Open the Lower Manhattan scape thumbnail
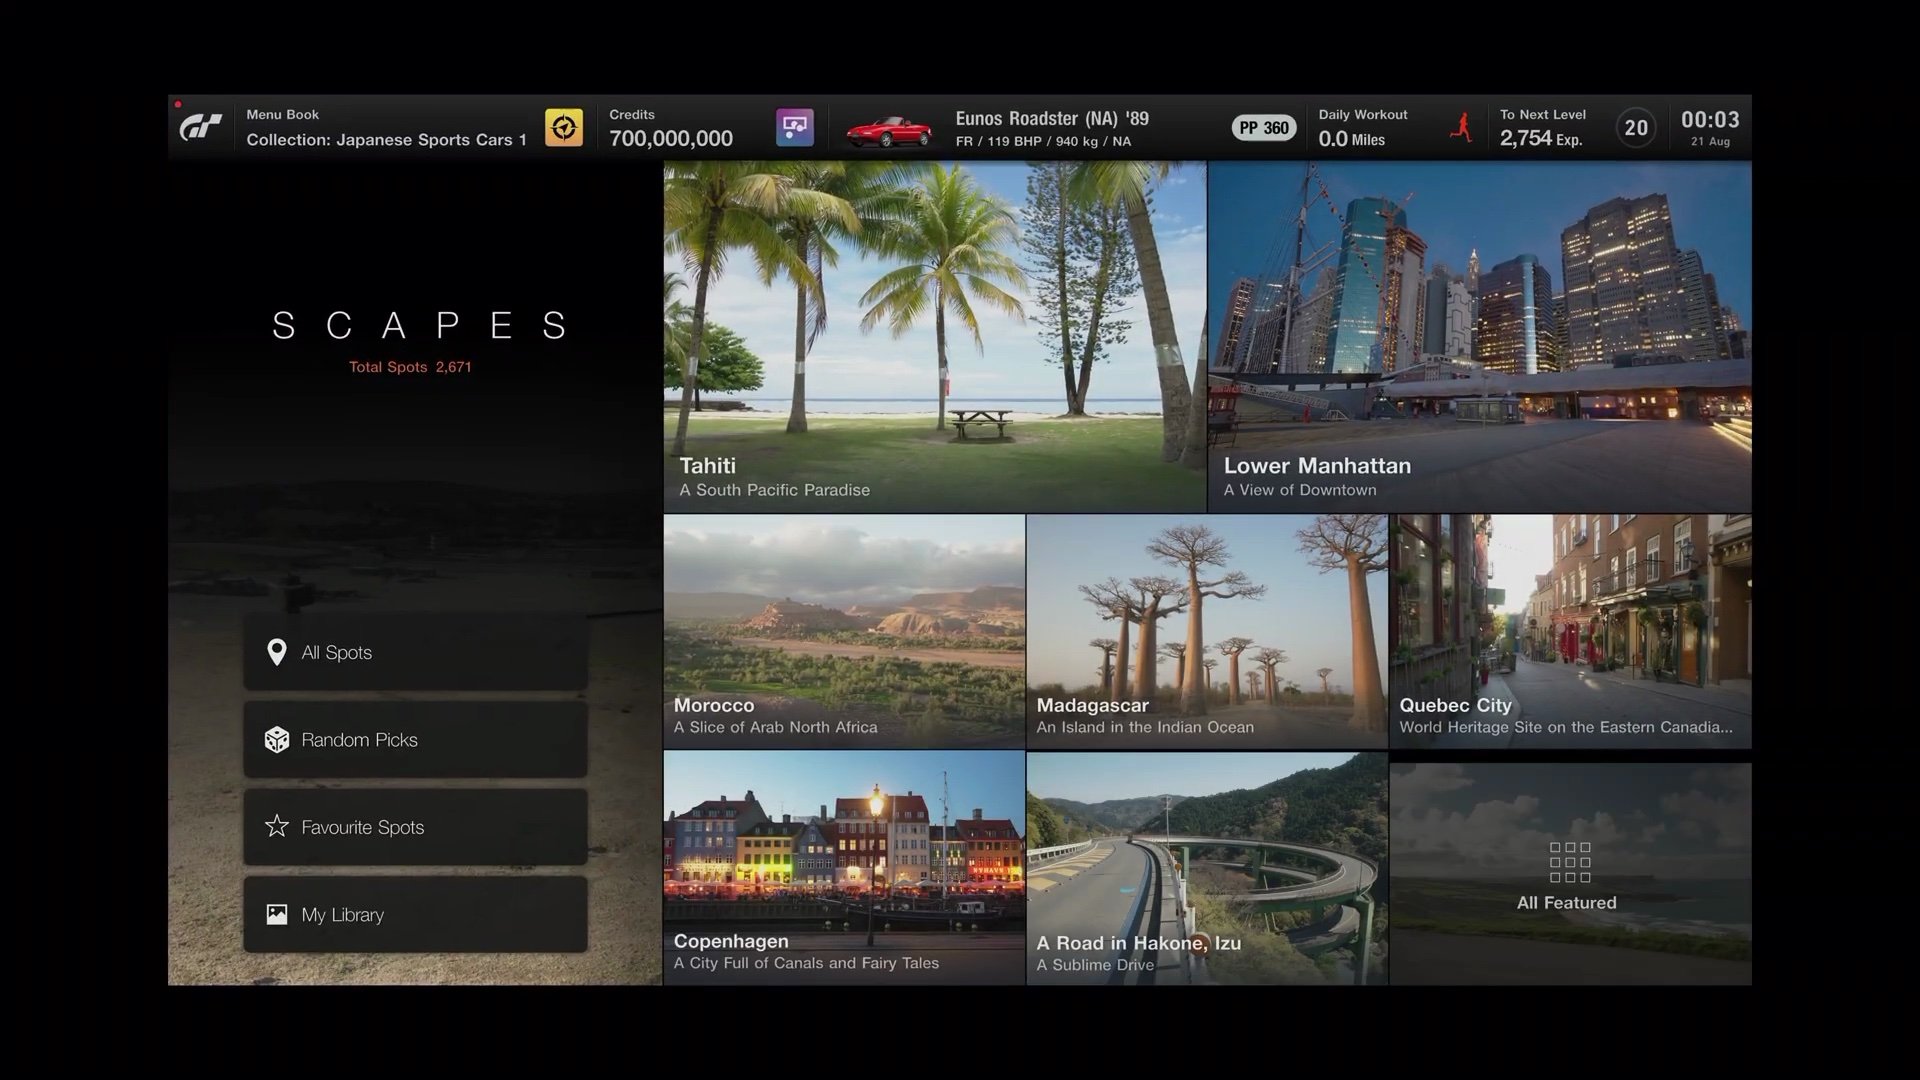1920x1080 pixels. click(1480, 337)
